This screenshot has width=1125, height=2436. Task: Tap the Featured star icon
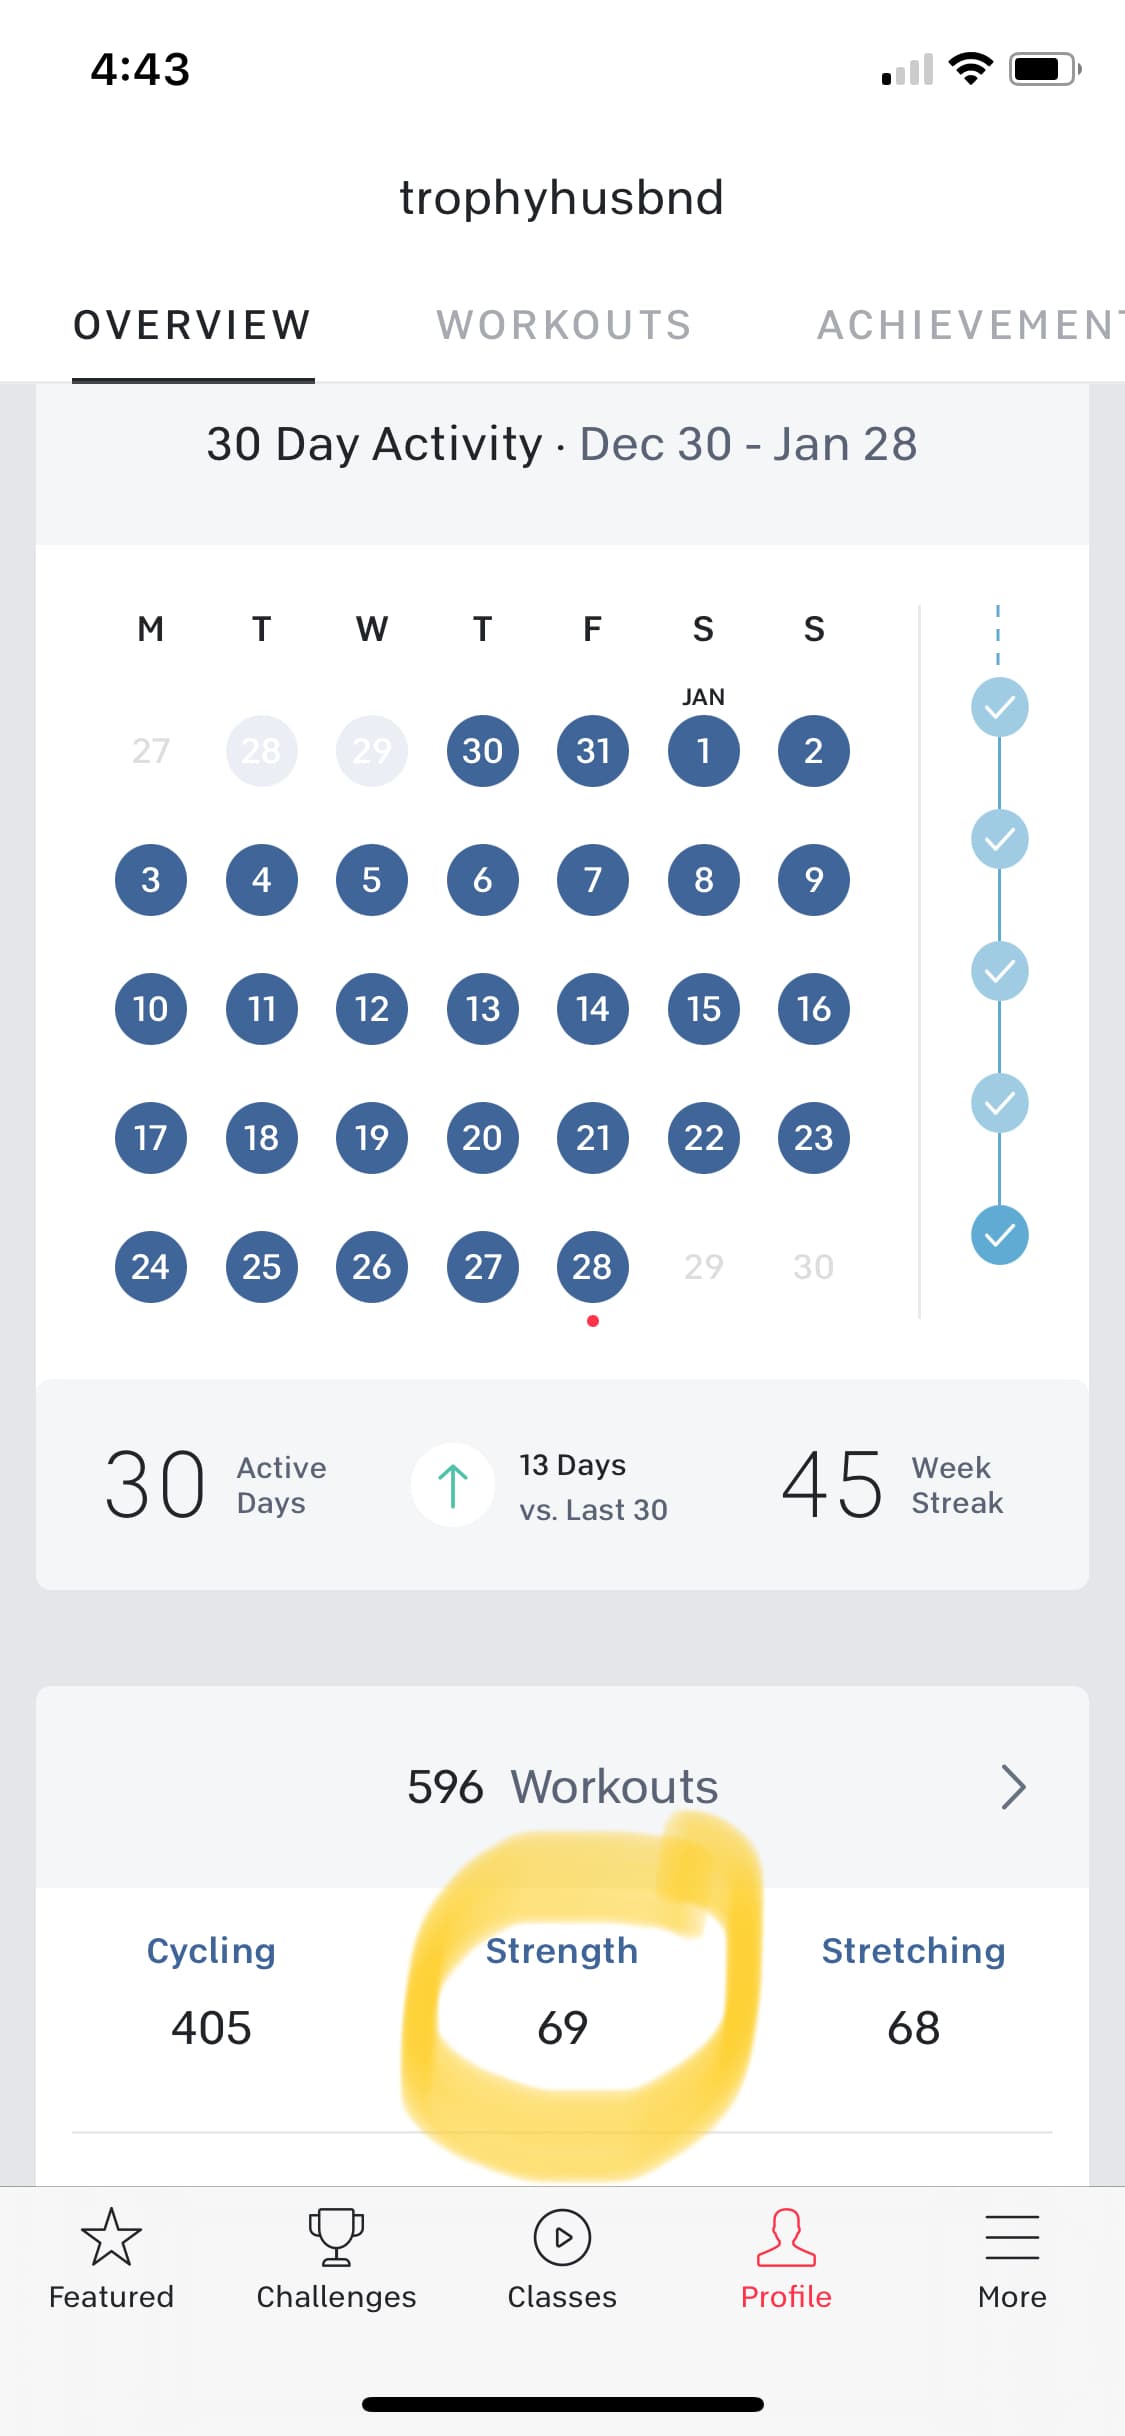(x=111, y=2238)
